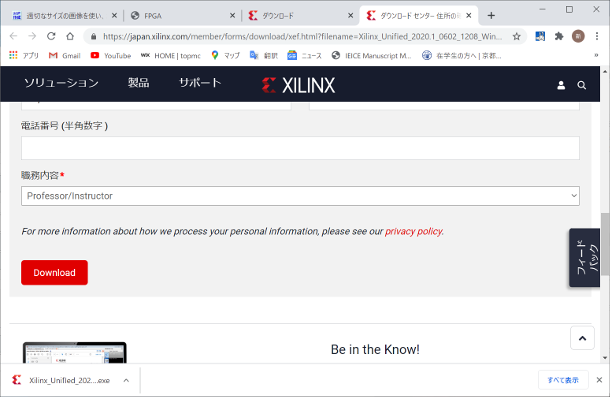This screenshot has width=610, height=397.
Task: Click the red Download button
Action: [54, 272]
